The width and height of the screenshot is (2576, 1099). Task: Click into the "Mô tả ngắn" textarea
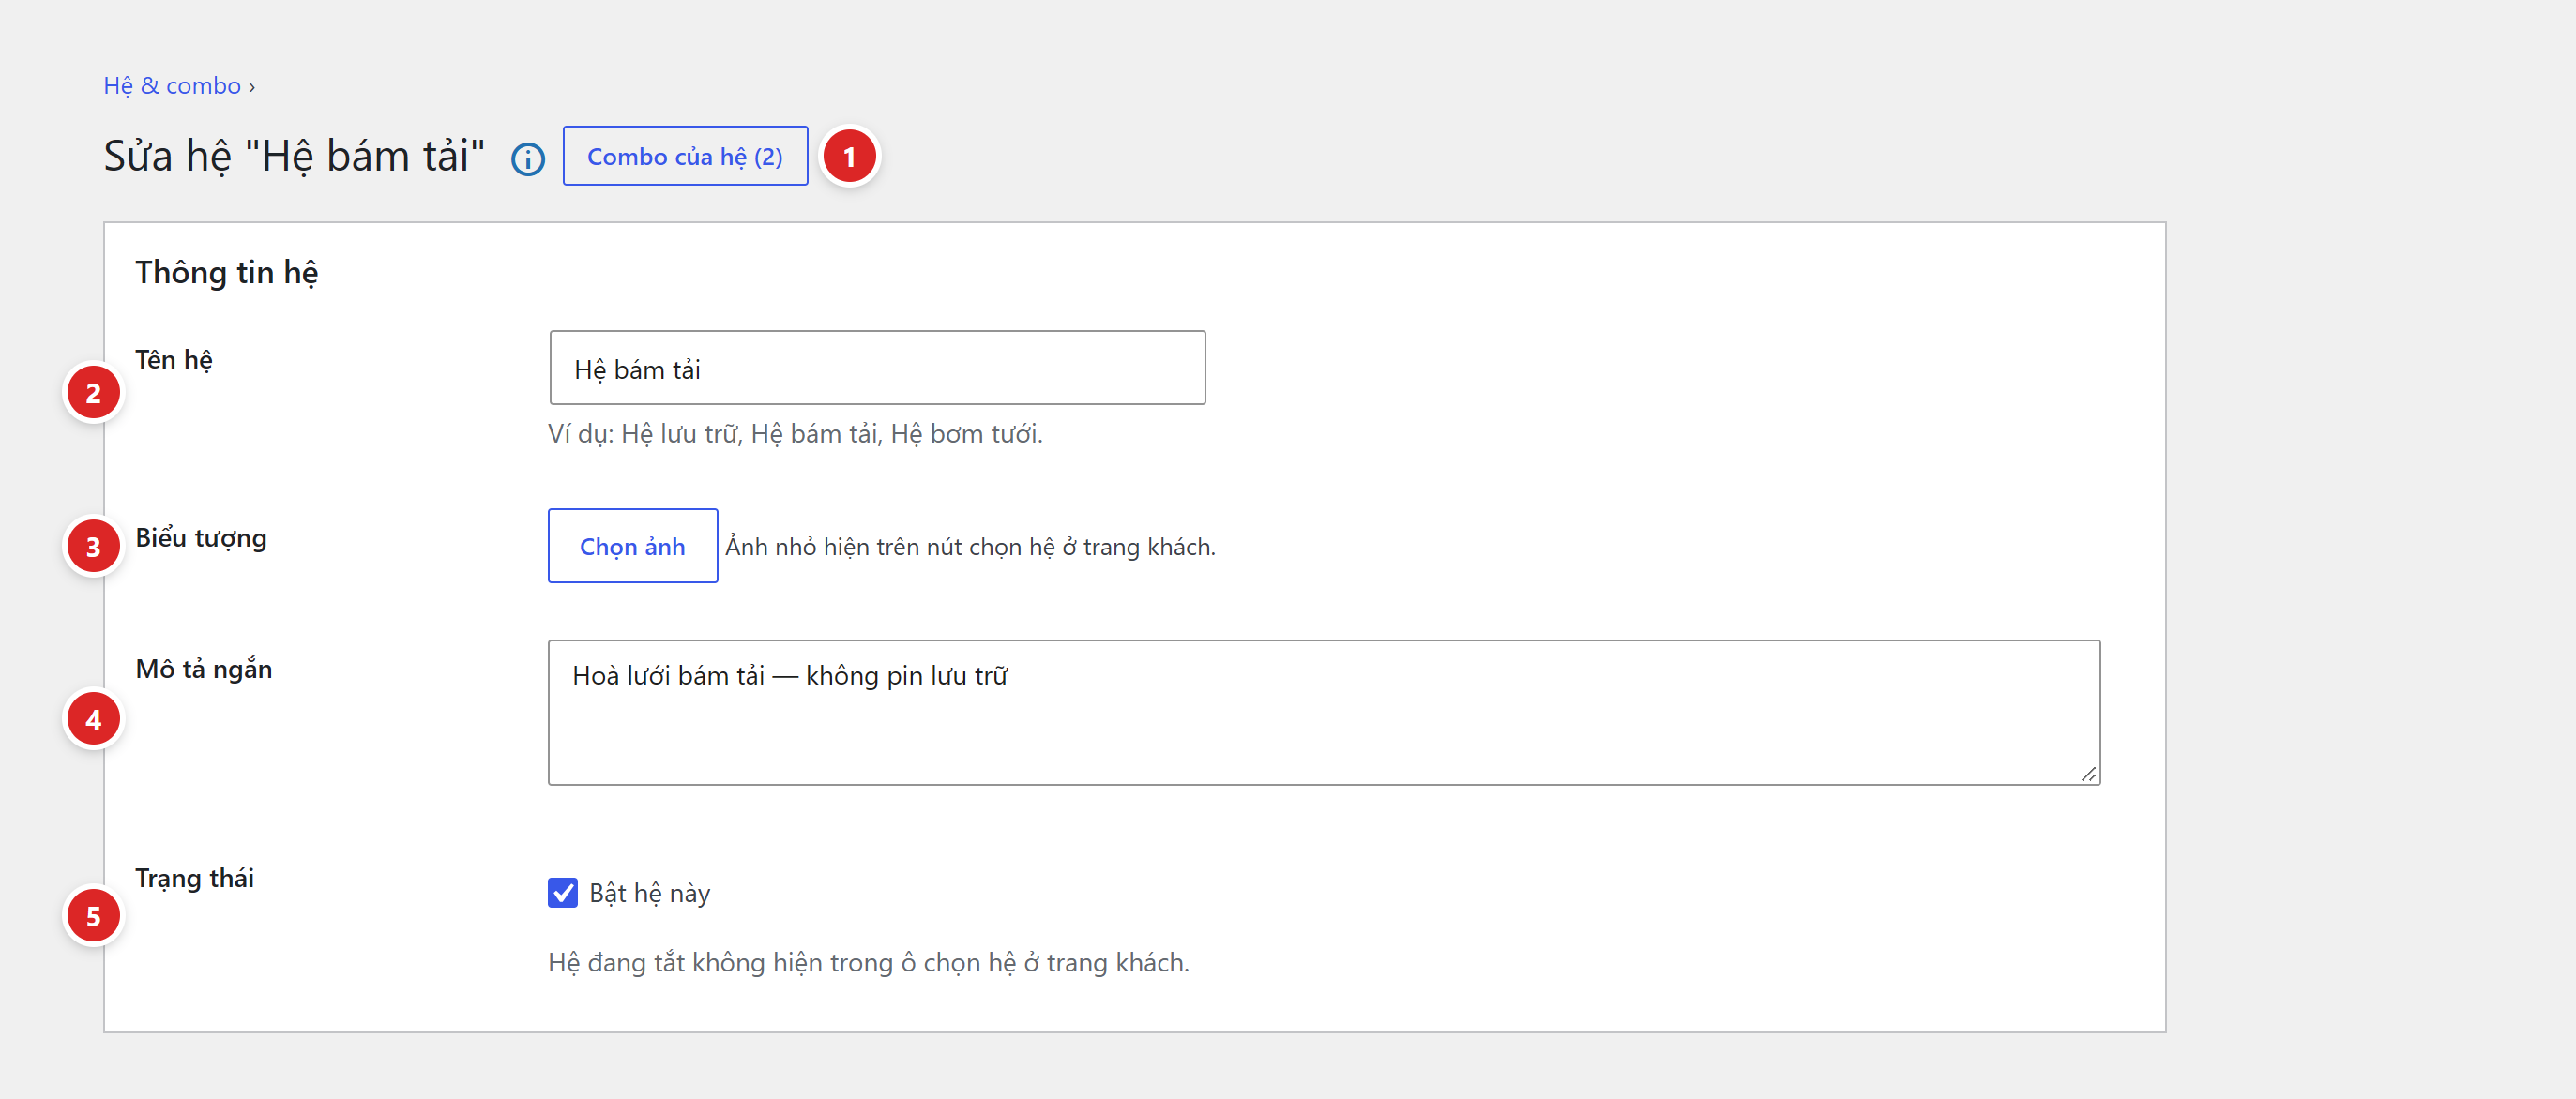coord(1324,713)
